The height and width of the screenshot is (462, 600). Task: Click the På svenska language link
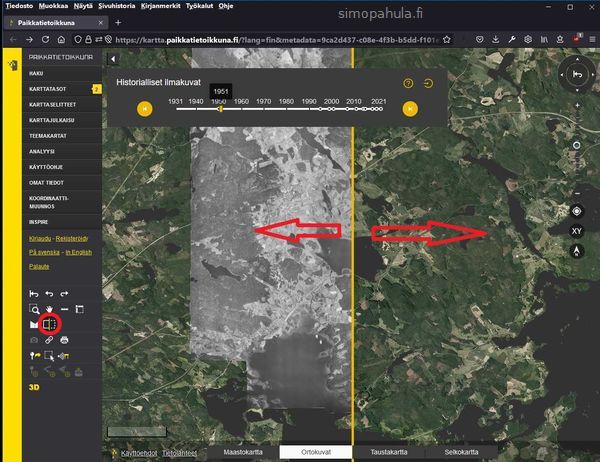pyautogui.click(x=43, y=253)
